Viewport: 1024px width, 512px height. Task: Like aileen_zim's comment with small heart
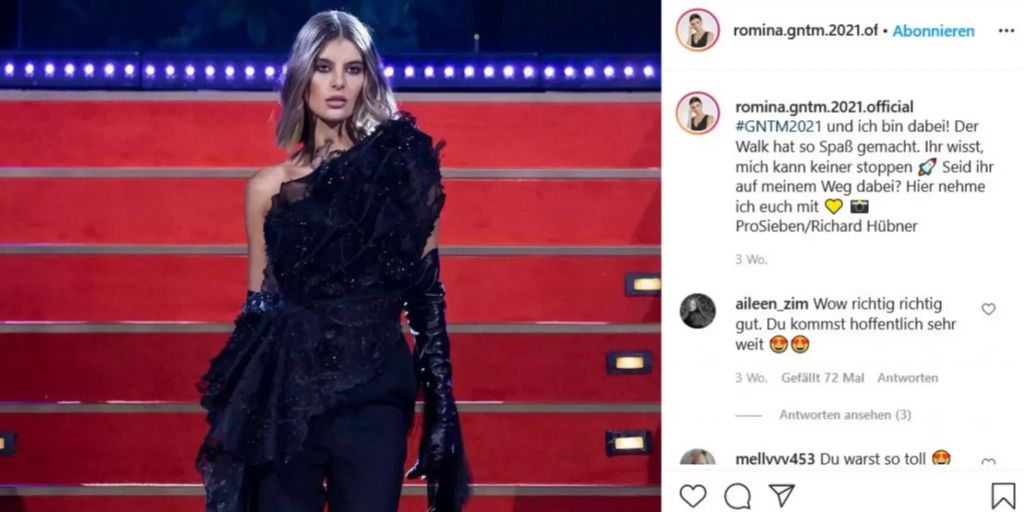tap(989, 309)
